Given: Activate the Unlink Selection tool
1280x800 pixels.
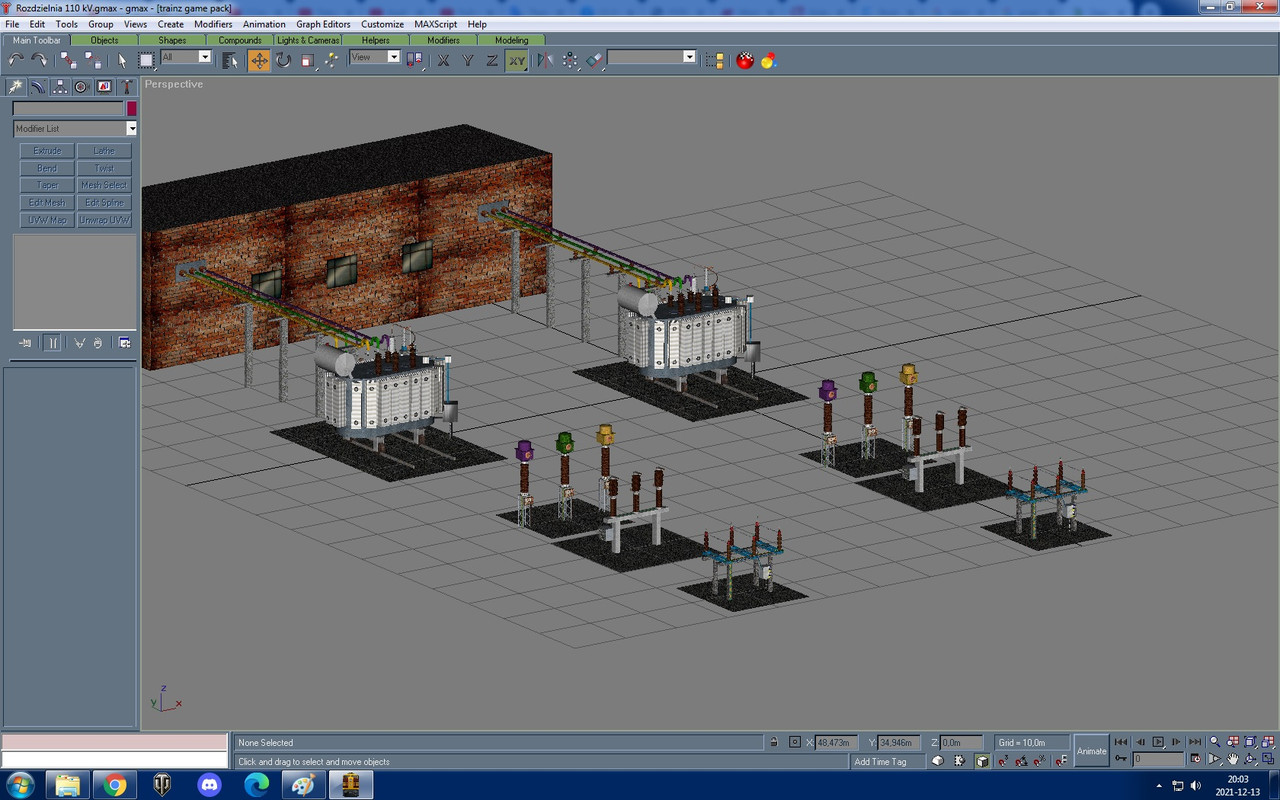Looking at the screenshot, I should (x=92, y=60).
